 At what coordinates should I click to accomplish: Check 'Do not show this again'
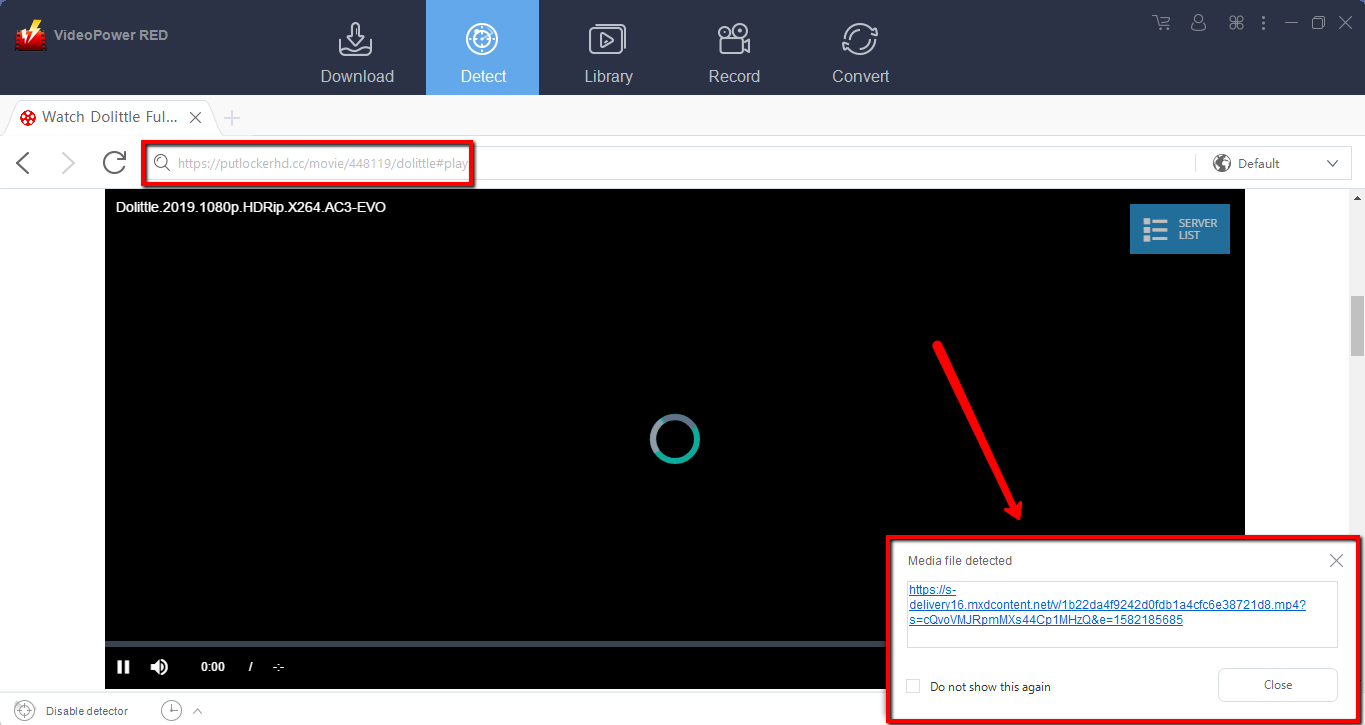(x=913, y=686)
